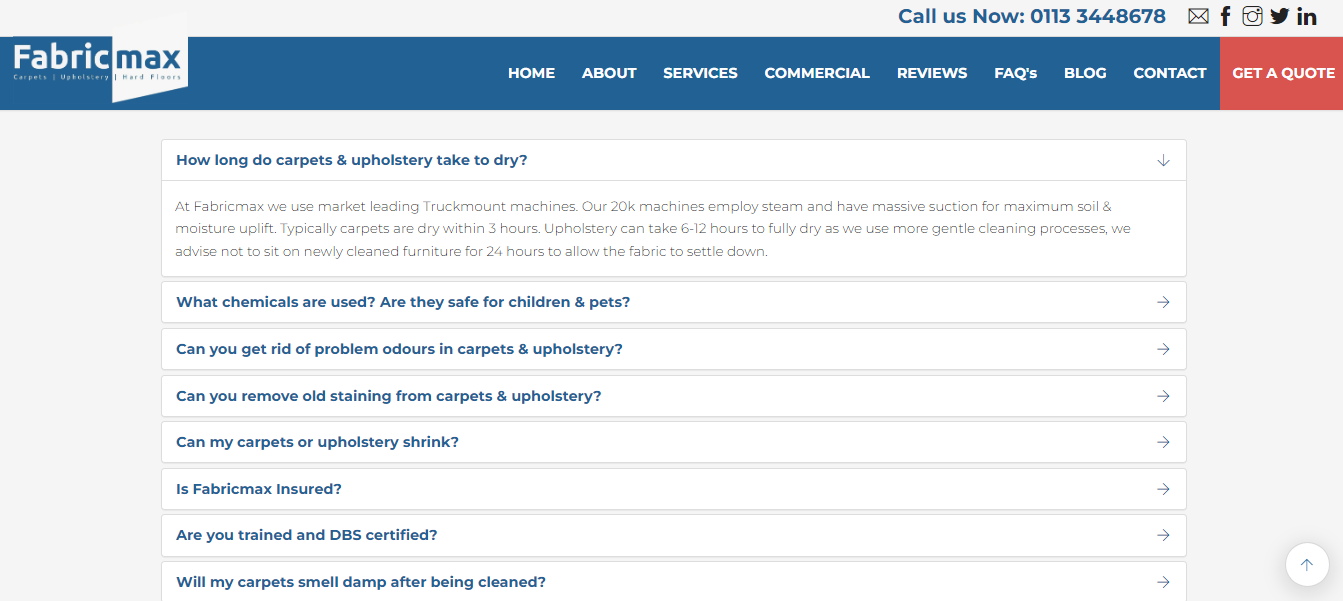Open the Twitter bird icon
The width and height of the screenshot is (1343, 601).
1279,16
